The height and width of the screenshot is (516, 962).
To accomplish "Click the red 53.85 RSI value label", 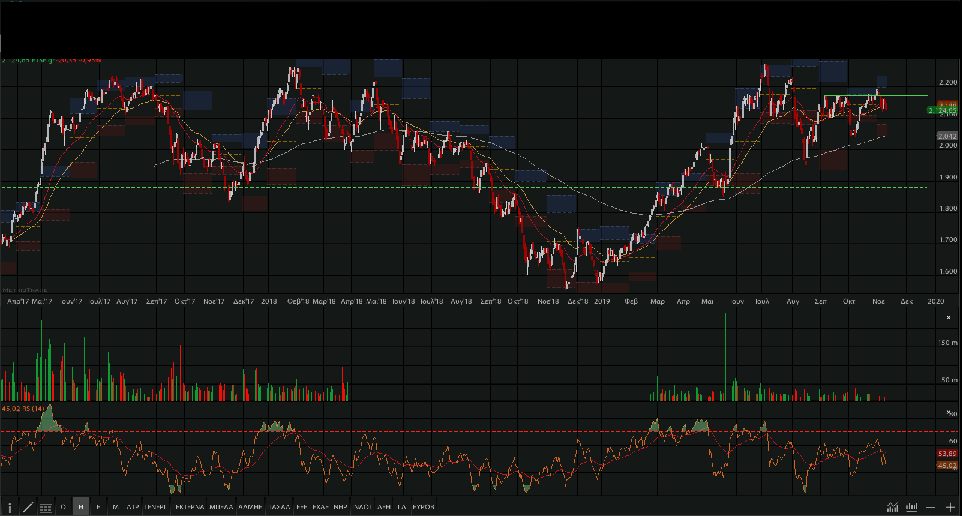I will (947, 454).
